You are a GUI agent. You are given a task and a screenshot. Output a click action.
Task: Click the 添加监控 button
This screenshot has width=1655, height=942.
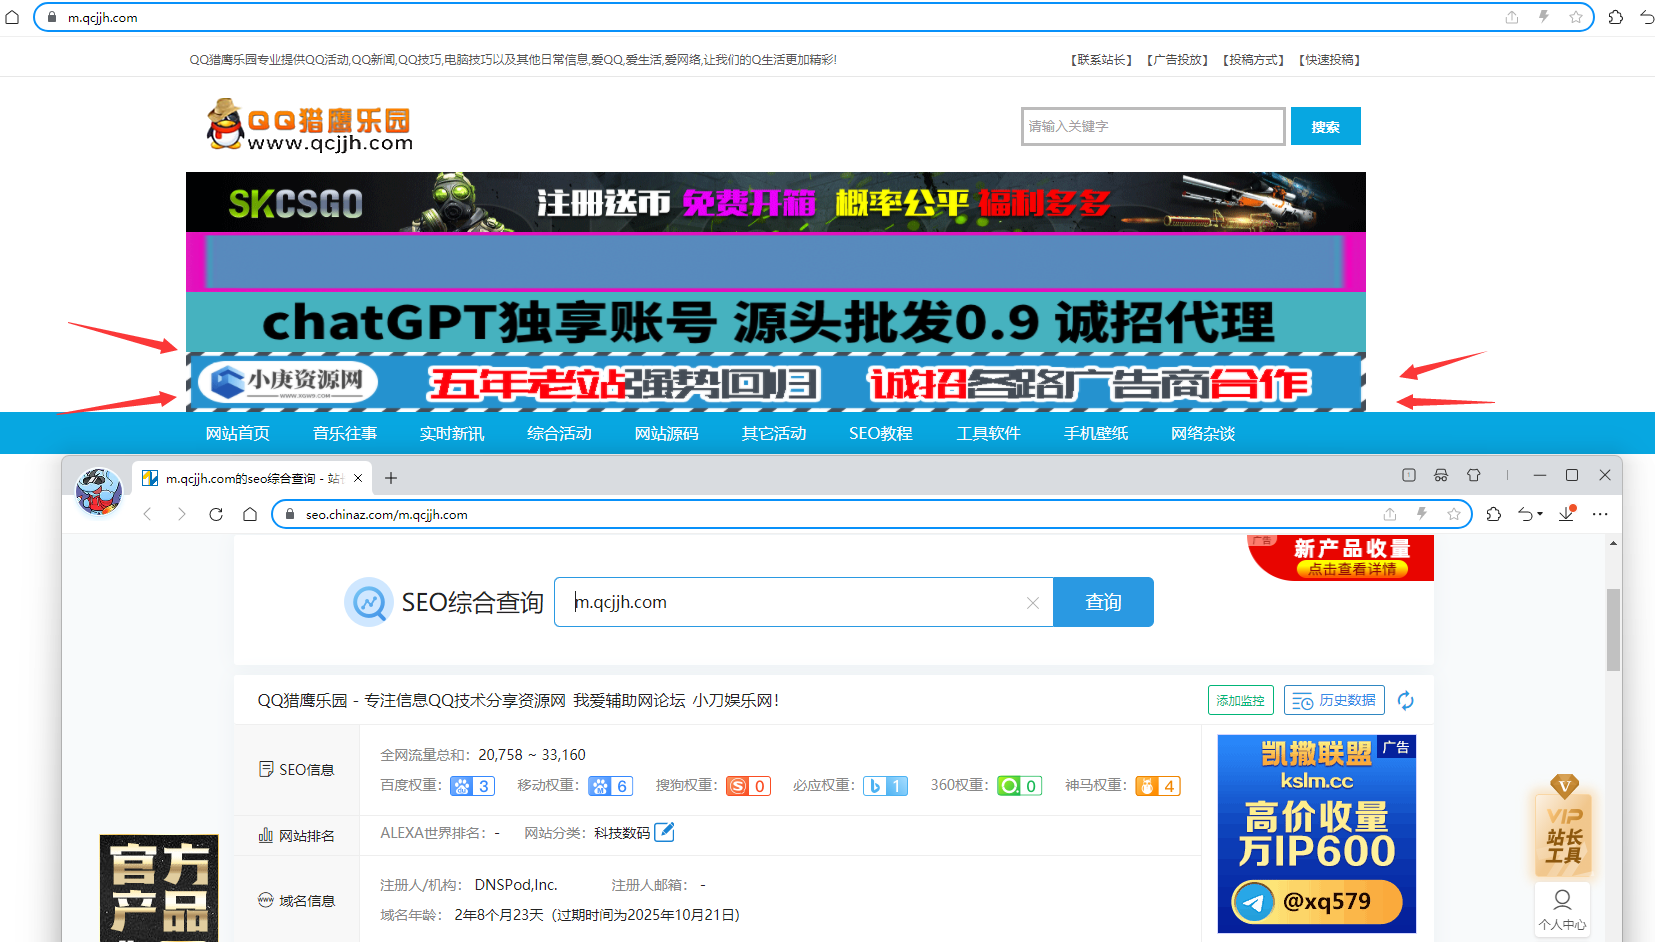click(1240, 701)
